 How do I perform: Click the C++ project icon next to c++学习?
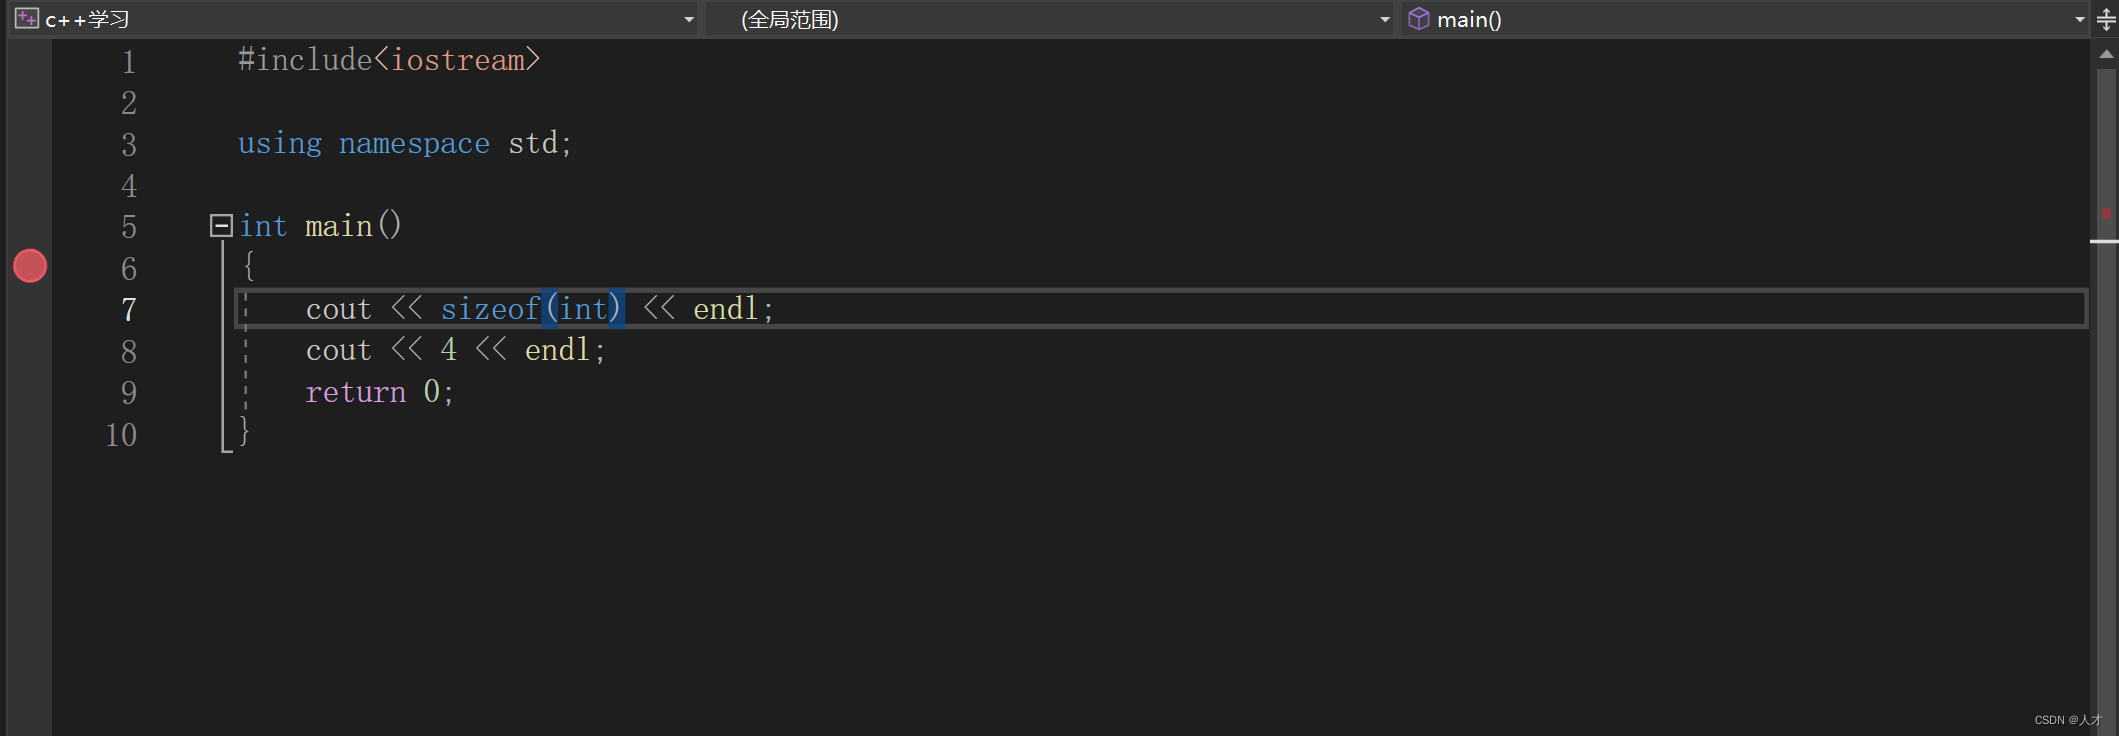[x=26, y=18]
